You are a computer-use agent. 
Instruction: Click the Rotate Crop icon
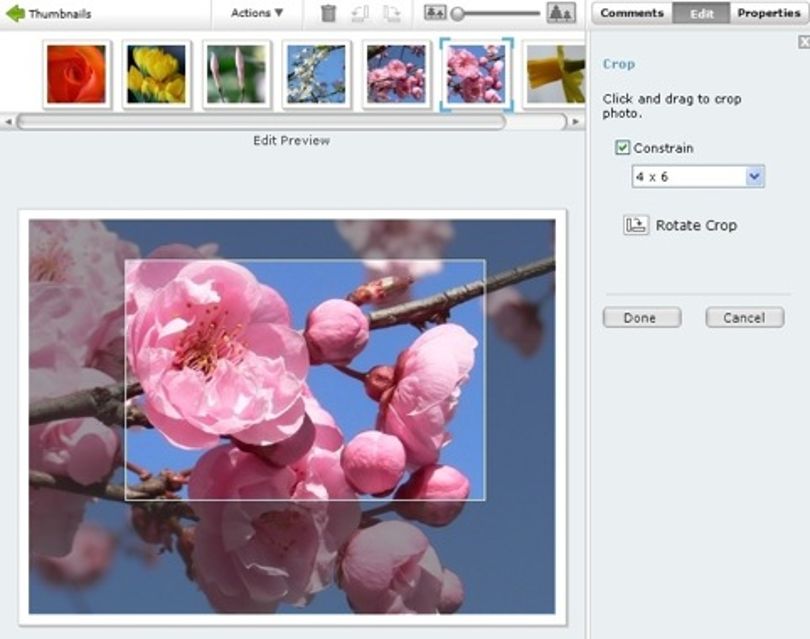pos(636,225)
